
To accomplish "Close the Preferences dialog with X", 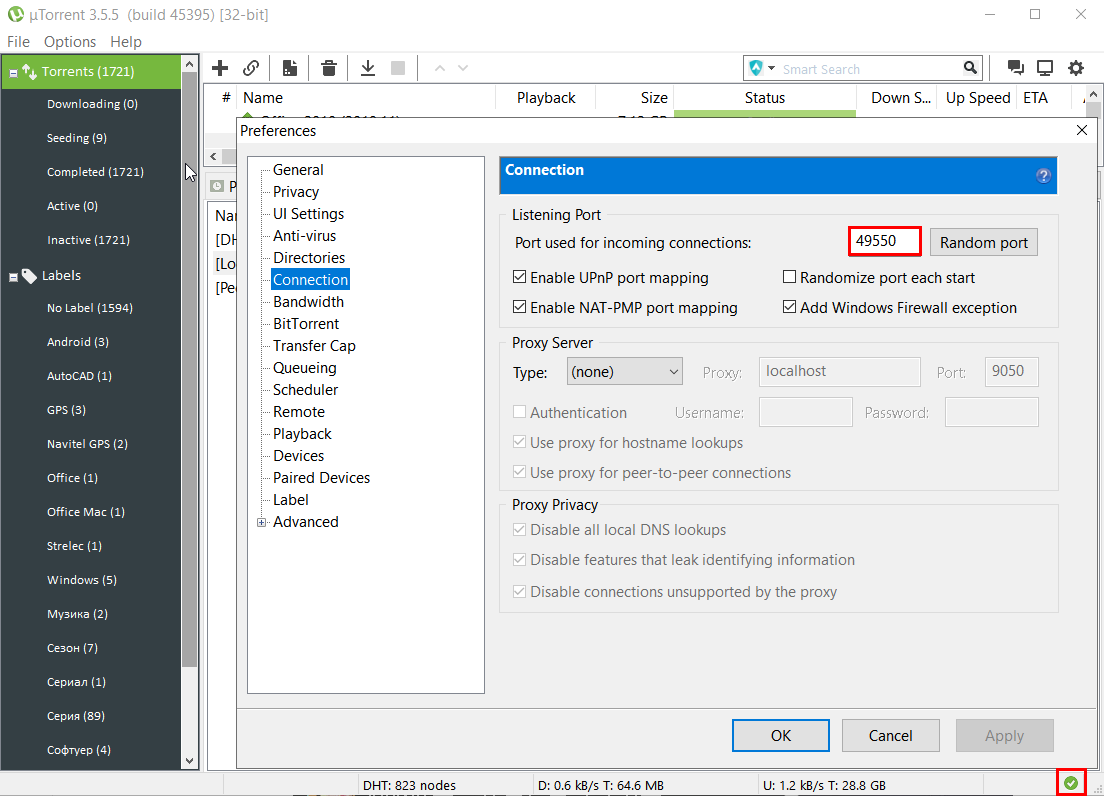I will coord(1082,130).
